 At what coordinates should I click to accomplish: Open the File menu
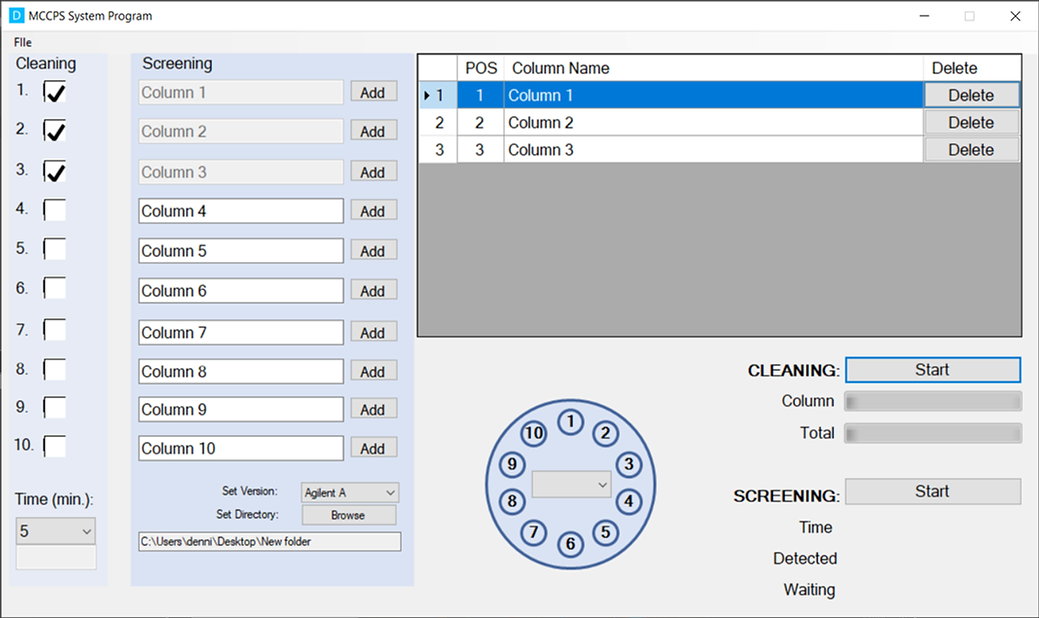[21, 42]
